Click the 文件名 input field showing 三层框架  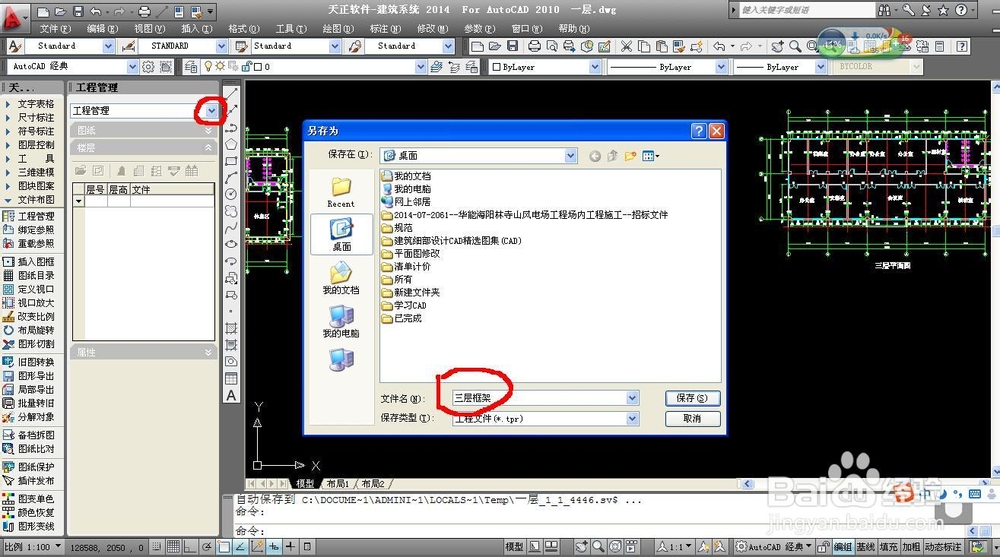pos(540,398)
